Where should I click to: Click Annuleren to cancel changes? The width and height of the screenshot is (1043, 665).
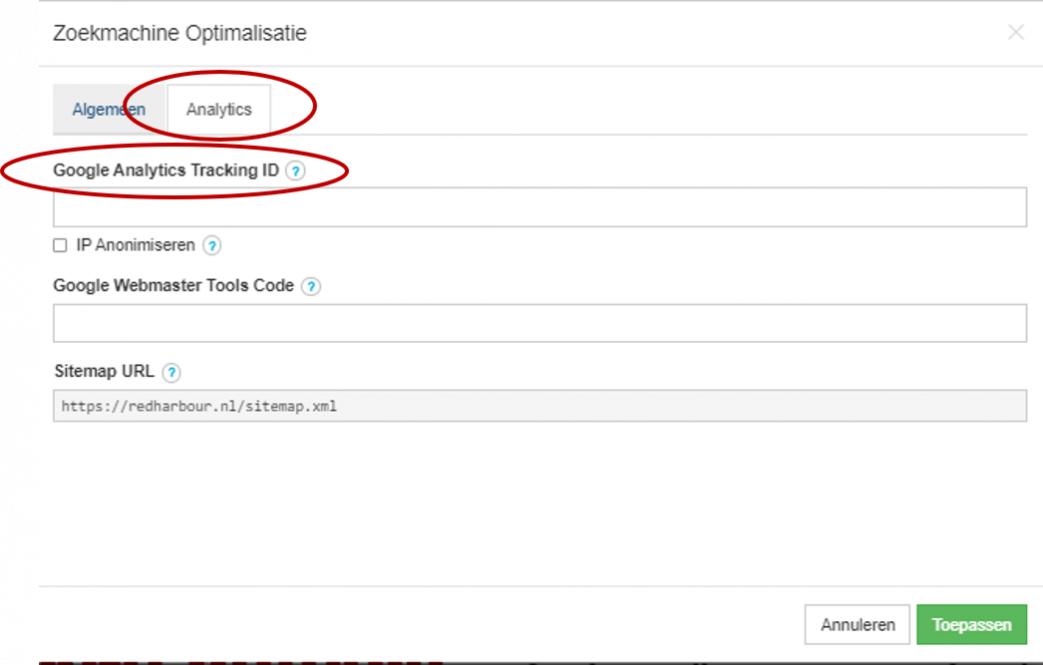click(x=857, y=624)
